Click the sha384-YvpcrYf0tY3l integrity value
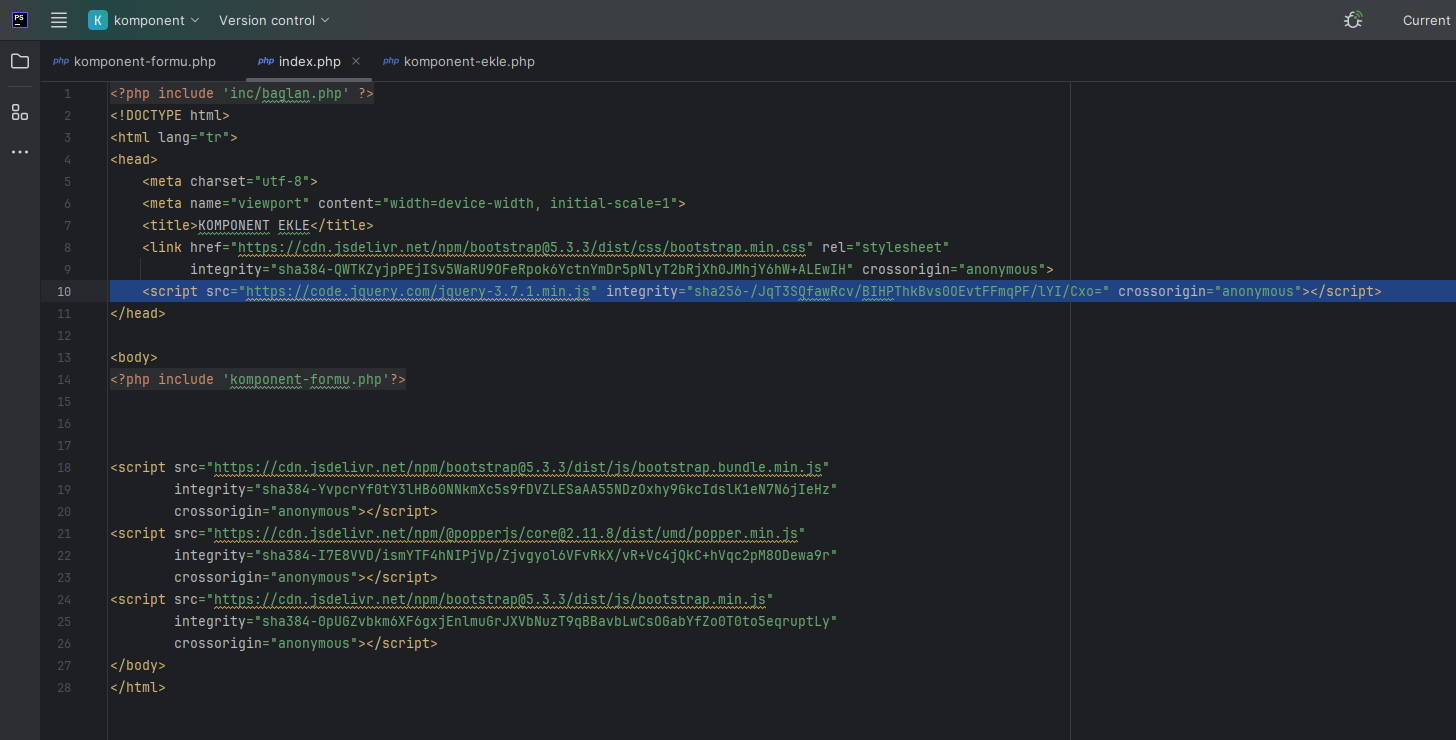Screen dimensions: 1456x740 point(546,489)
